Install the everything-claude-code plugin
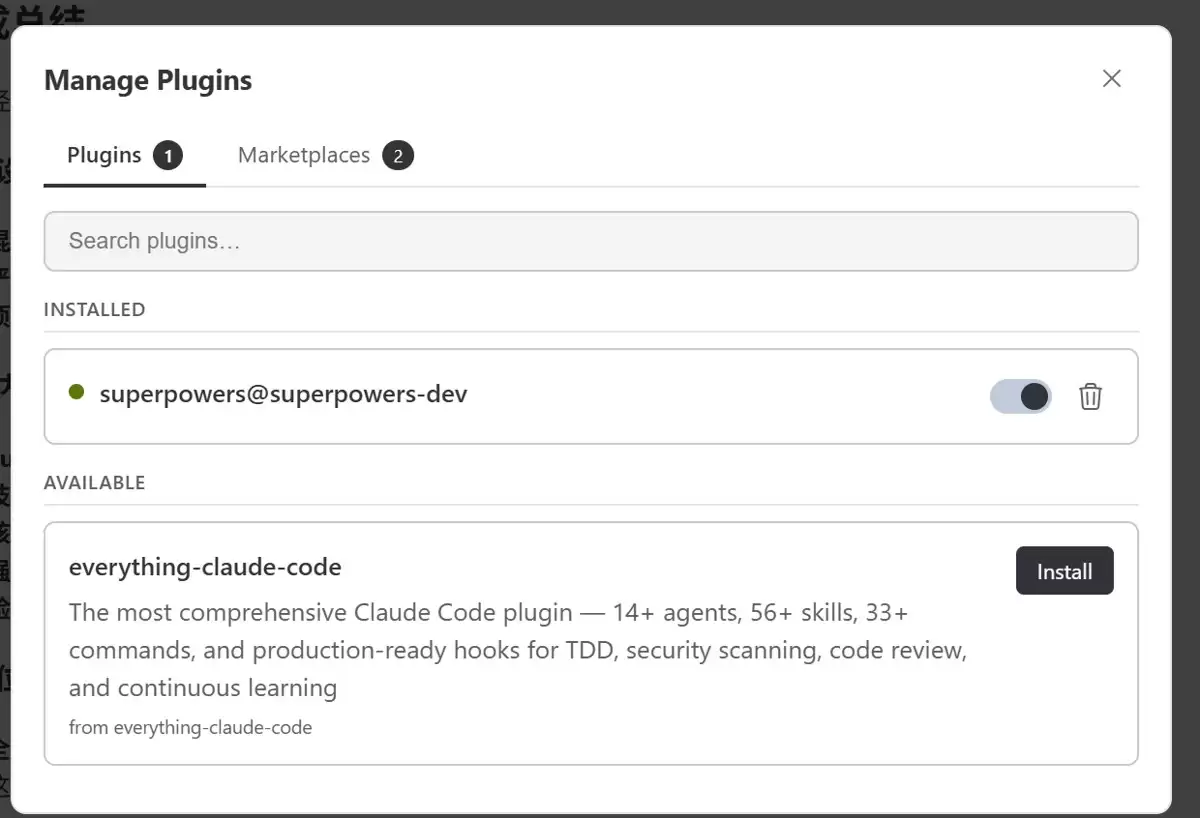The image size is (1200, 818). tap(1064, 571)
